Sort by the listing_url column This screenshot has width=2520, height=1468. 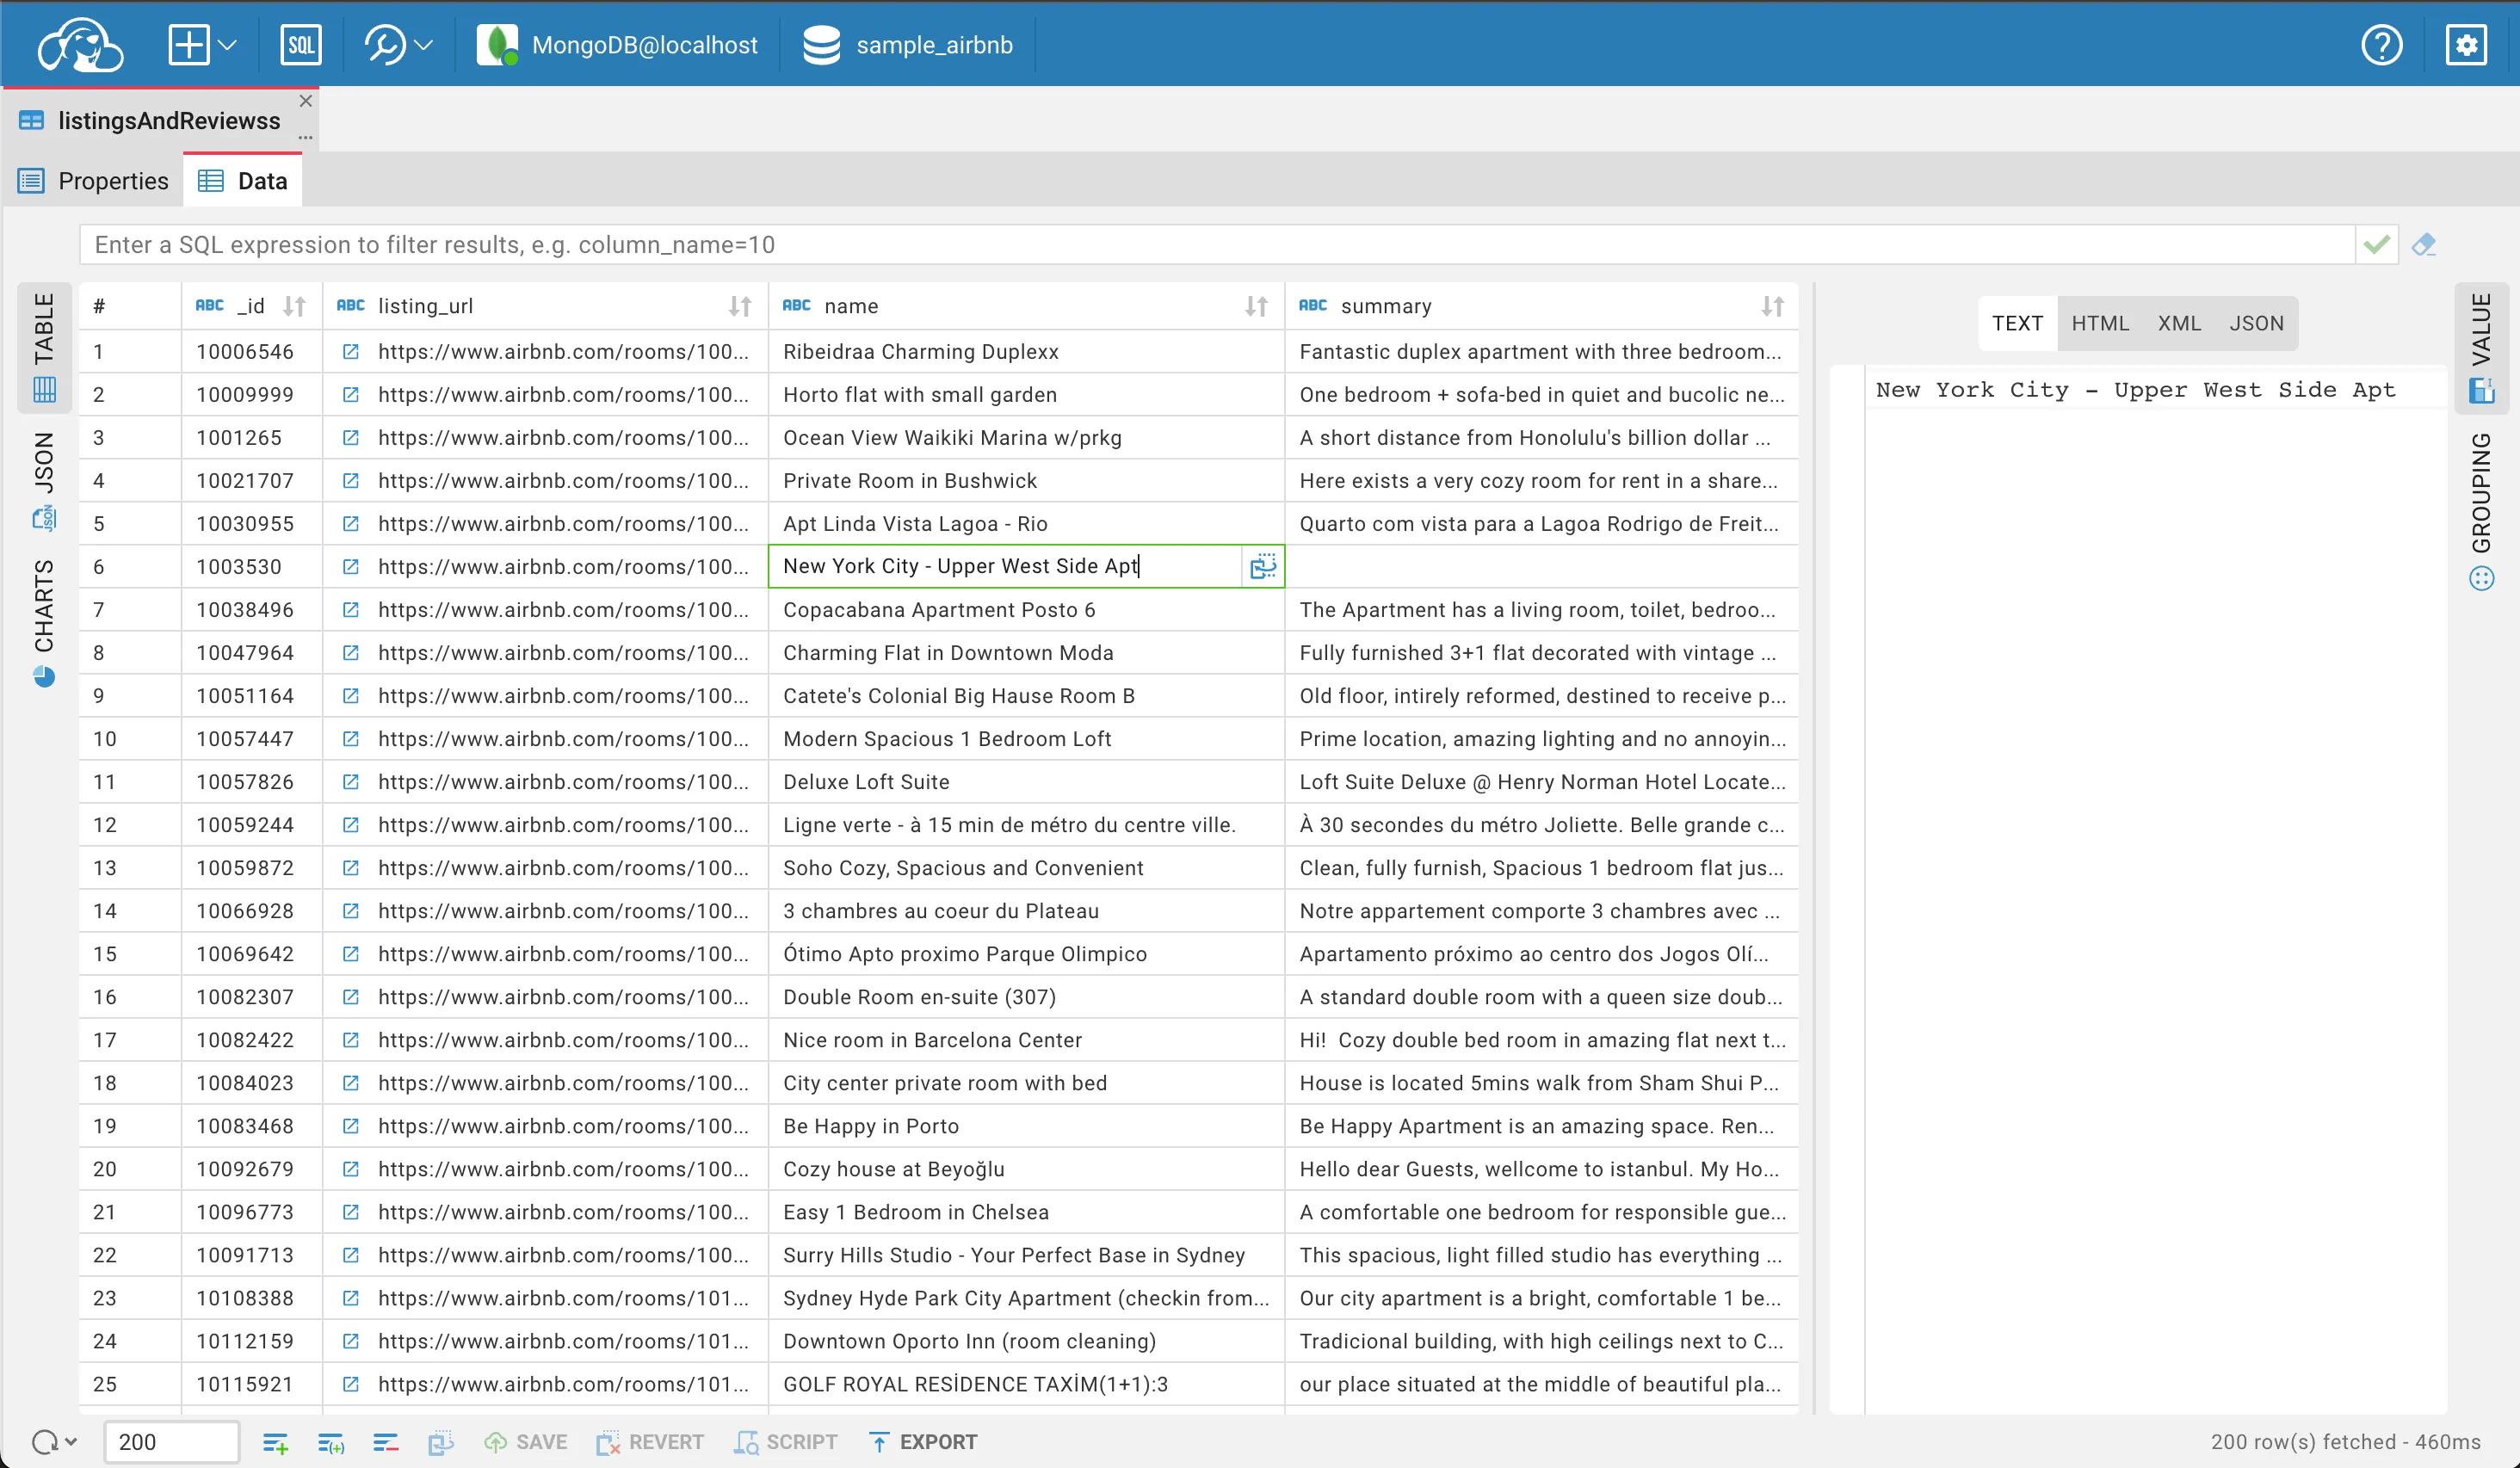click(740, 306)
